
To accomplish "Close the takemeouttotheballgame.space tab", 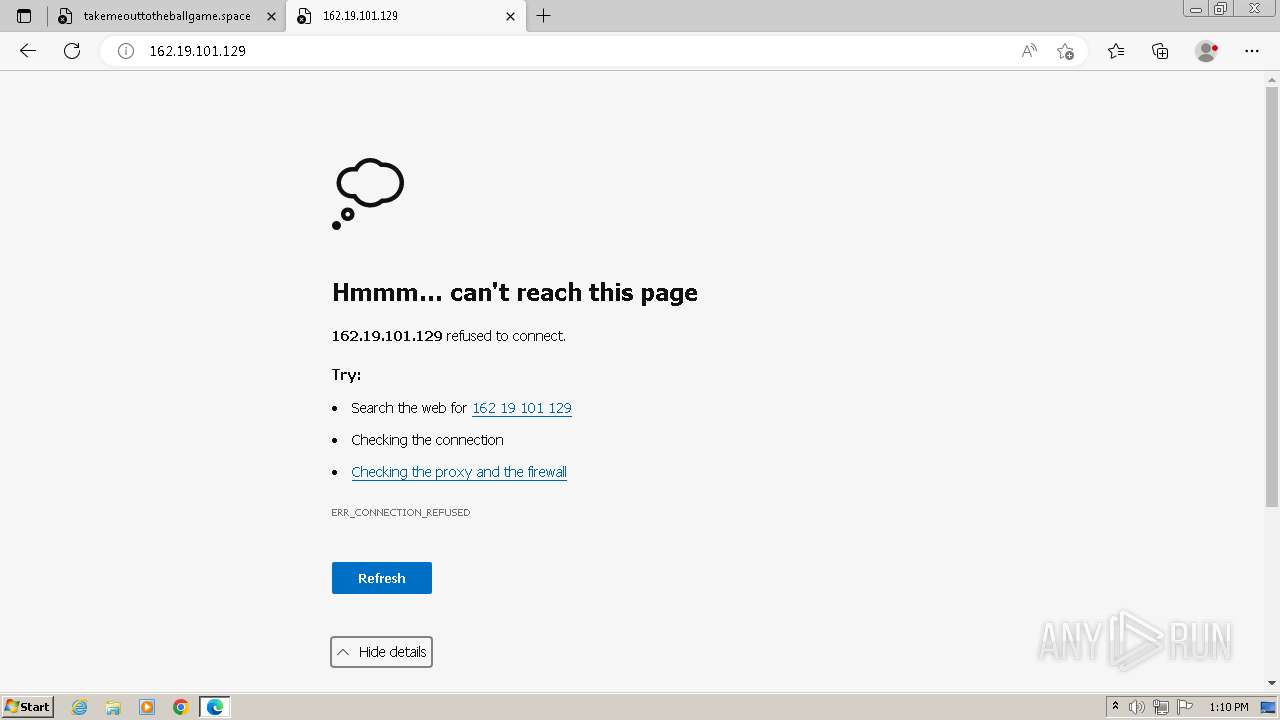I will 271,16.
